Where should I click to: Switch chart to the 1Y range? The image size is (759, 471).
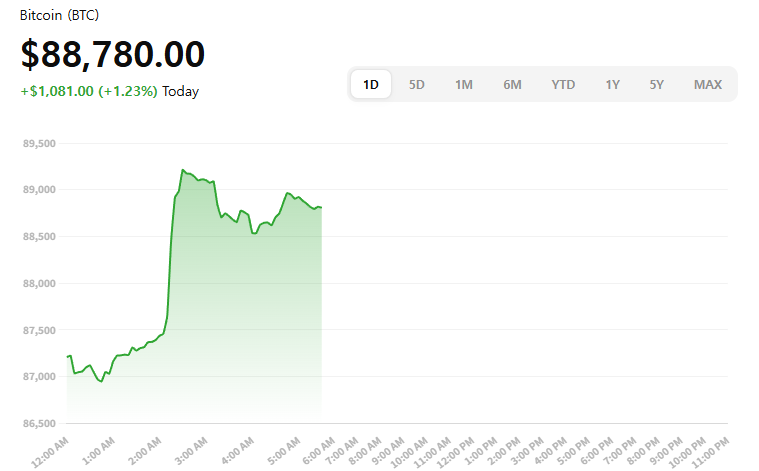(x=612, y=85)
